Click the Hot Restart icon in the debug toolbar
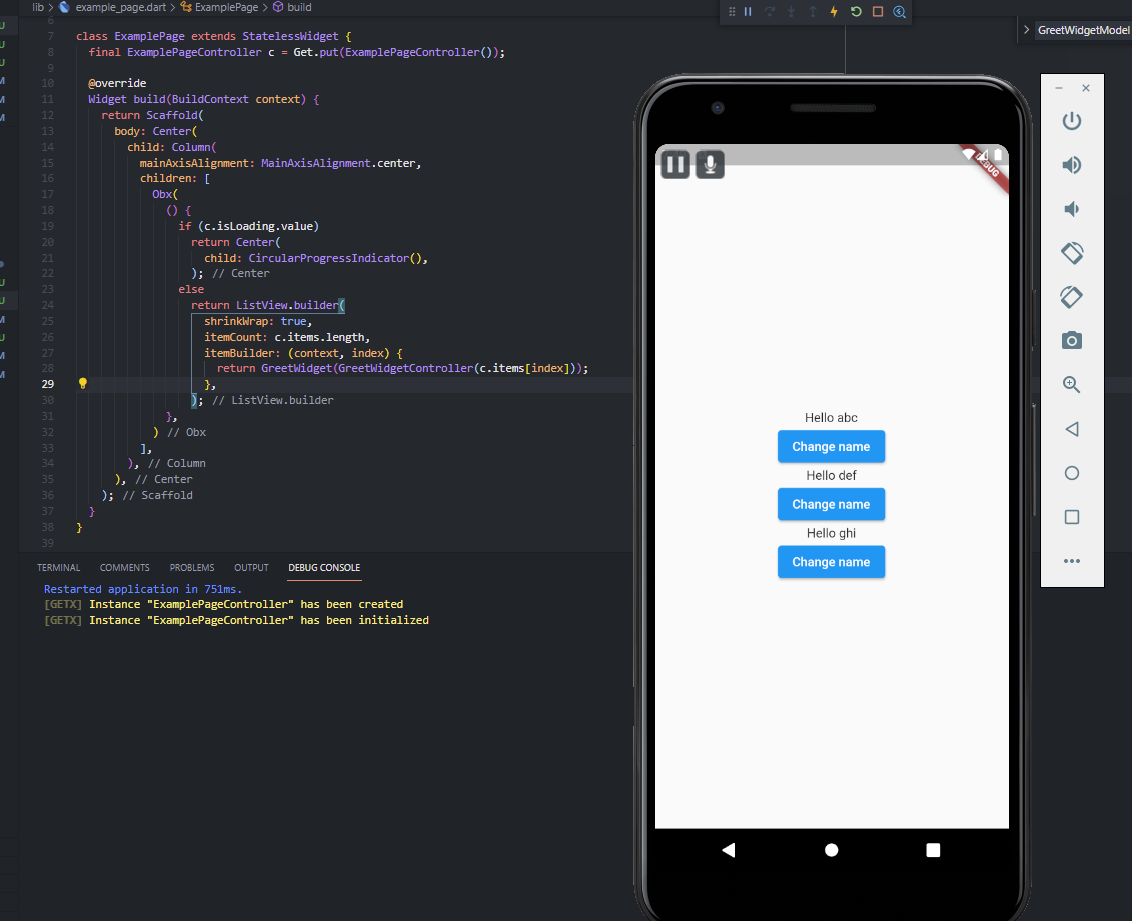 [x=857, y=11]
